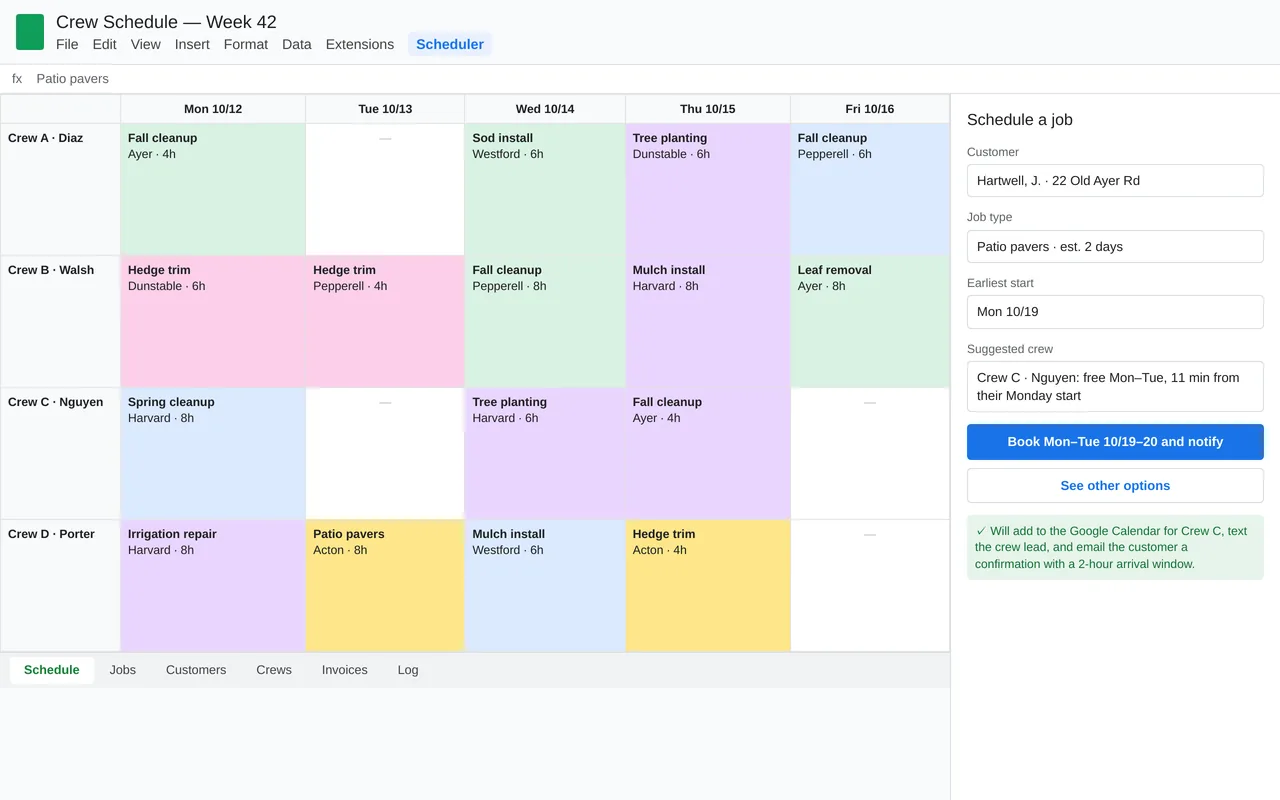The height and width of the screenshot is (800, 1280).
Task: Open the Data menu
Action: (x=297, y=44)
